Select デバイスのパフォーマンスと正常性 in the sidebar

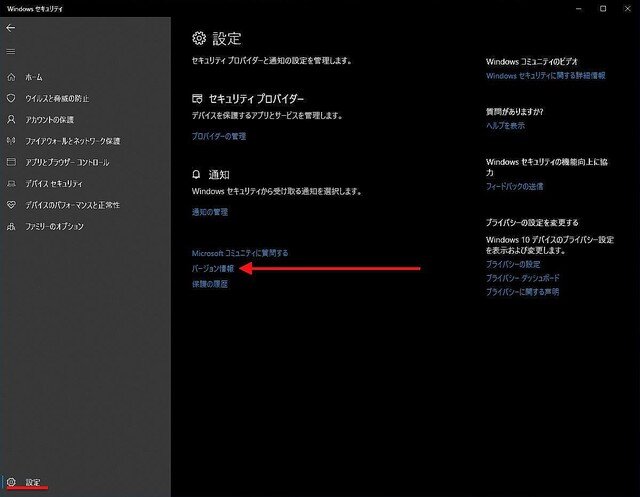(x=73, y=205)
